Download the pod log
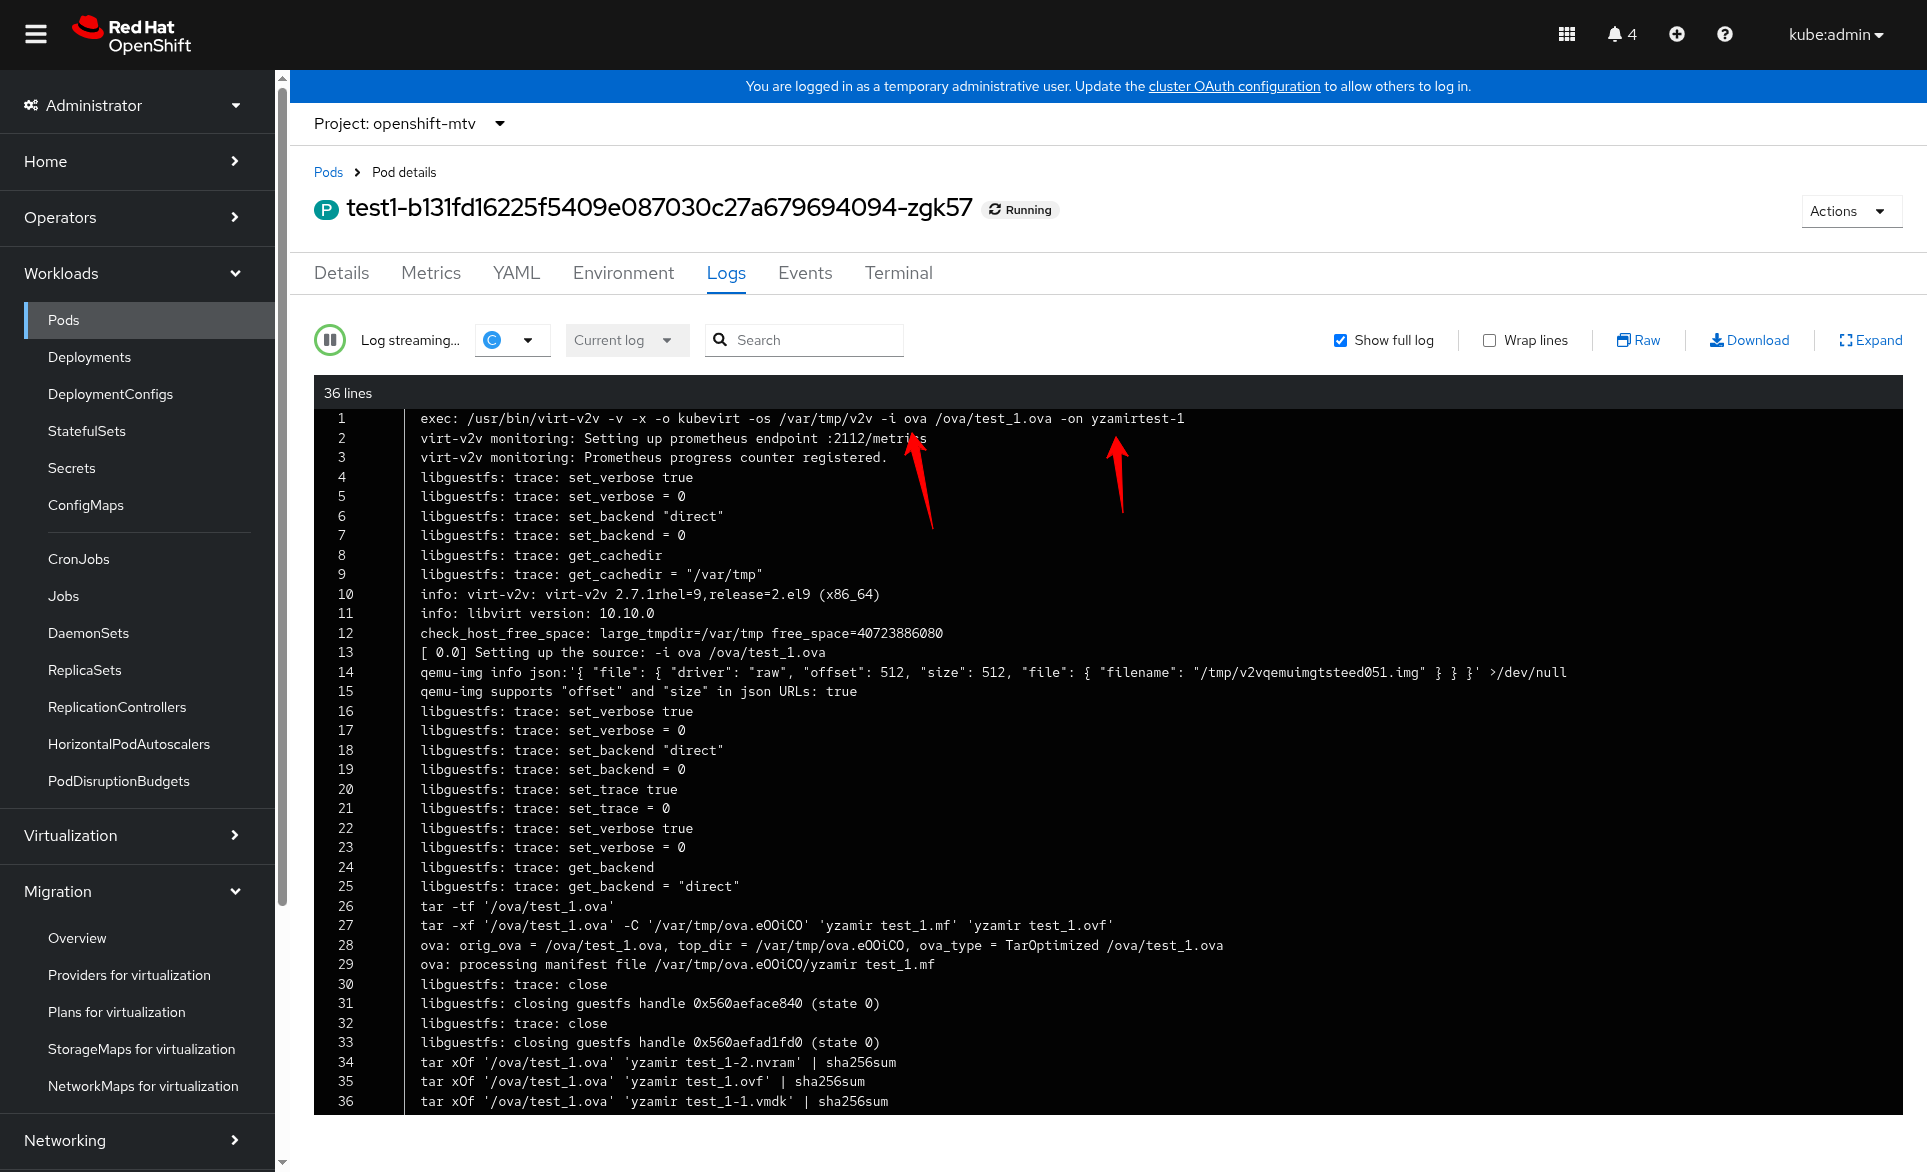 click(1749, 340)
